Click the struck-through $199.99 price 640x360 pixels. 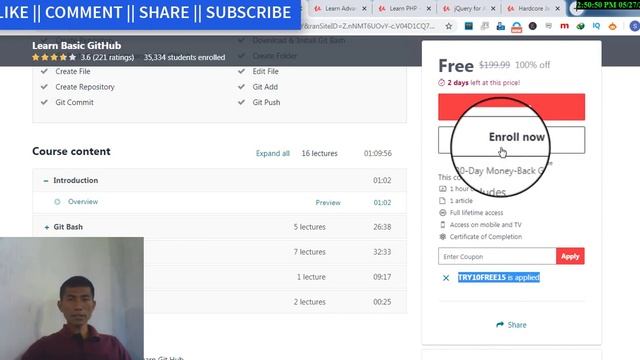494,65
